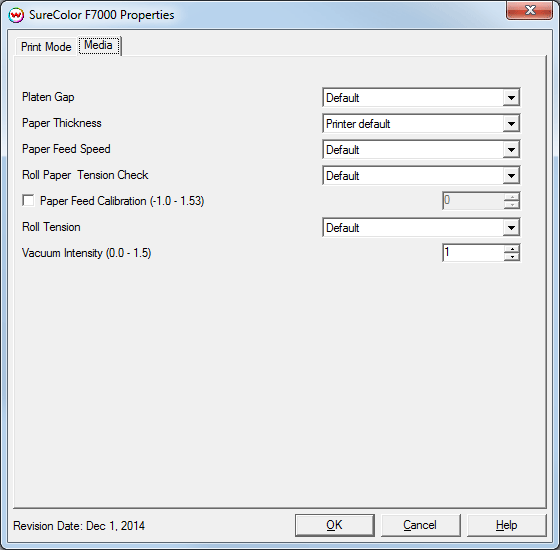Click the Roll Tension label

pos(51,227)
